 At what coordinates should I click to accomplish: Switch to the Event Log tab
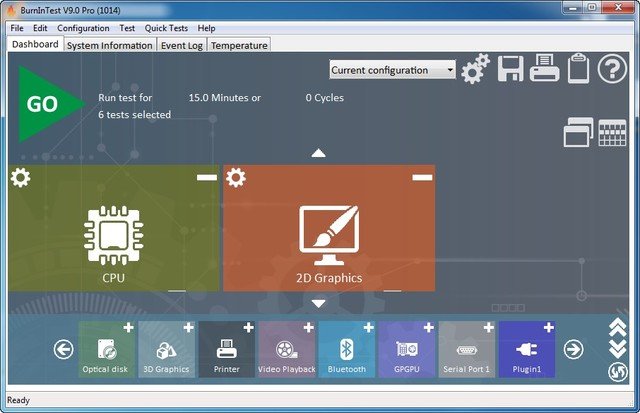[x=182, y=45]
